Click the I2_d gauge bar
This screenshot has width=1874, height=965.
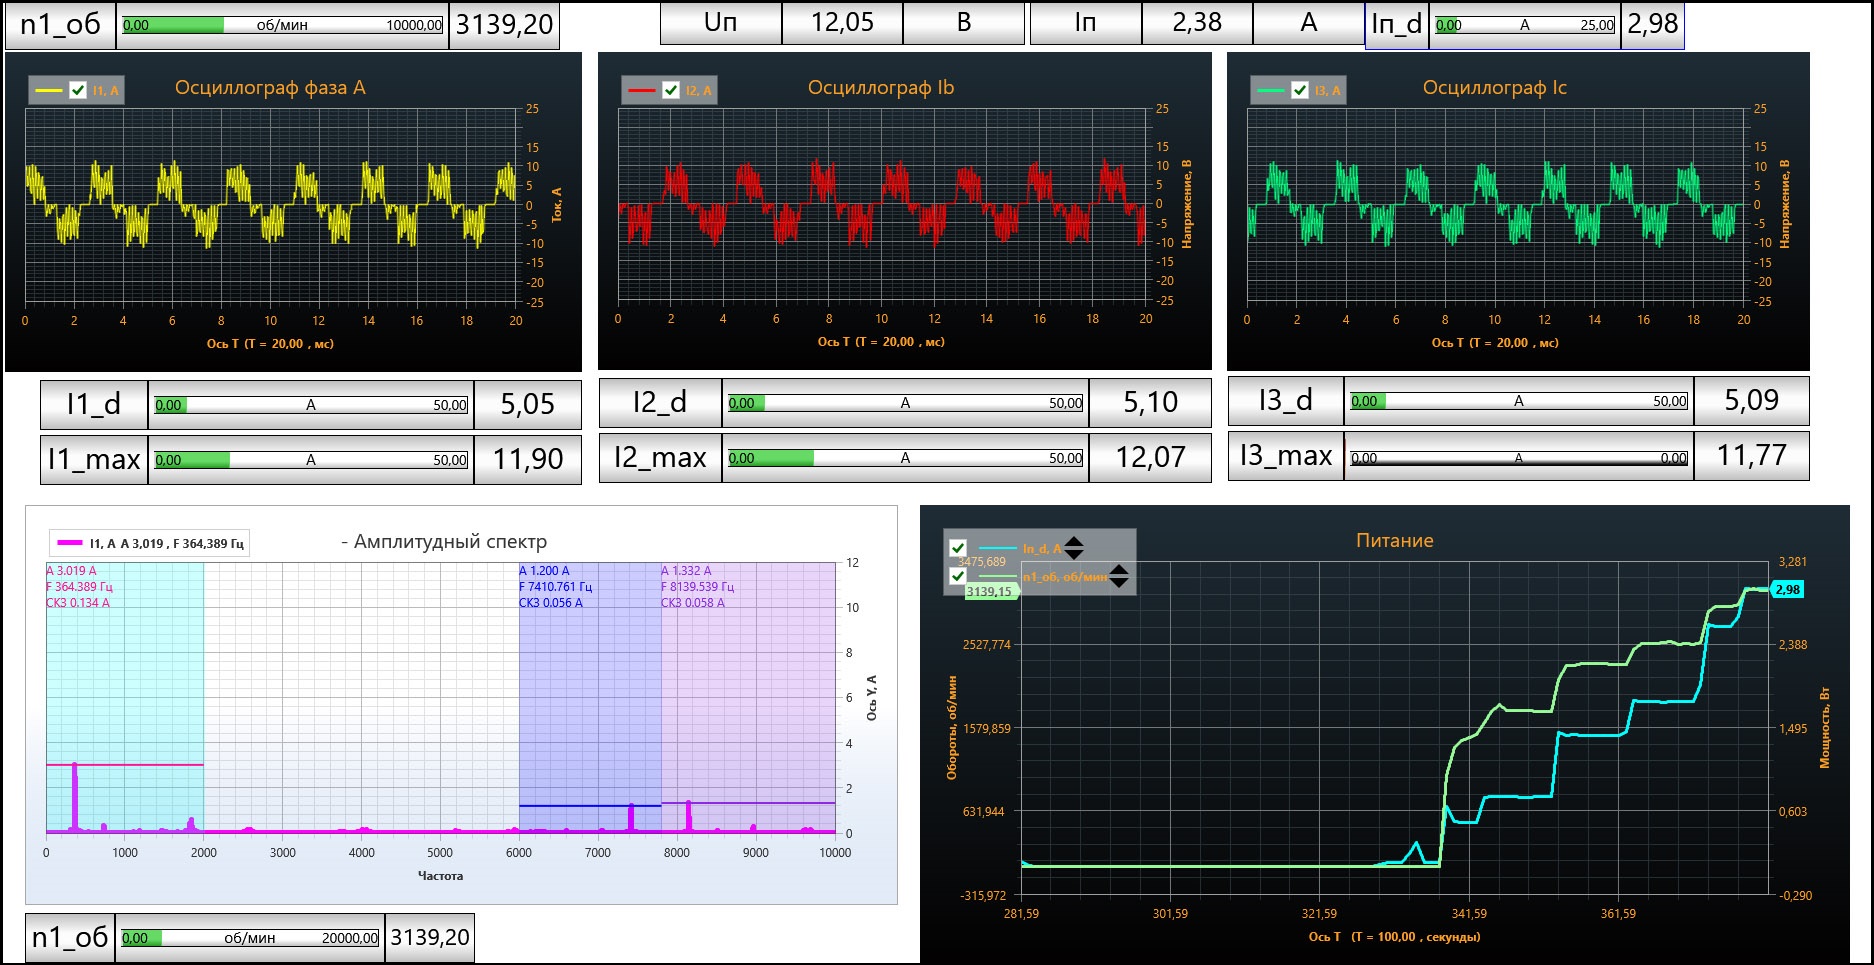pyautogui.click(x=905, y=403)
